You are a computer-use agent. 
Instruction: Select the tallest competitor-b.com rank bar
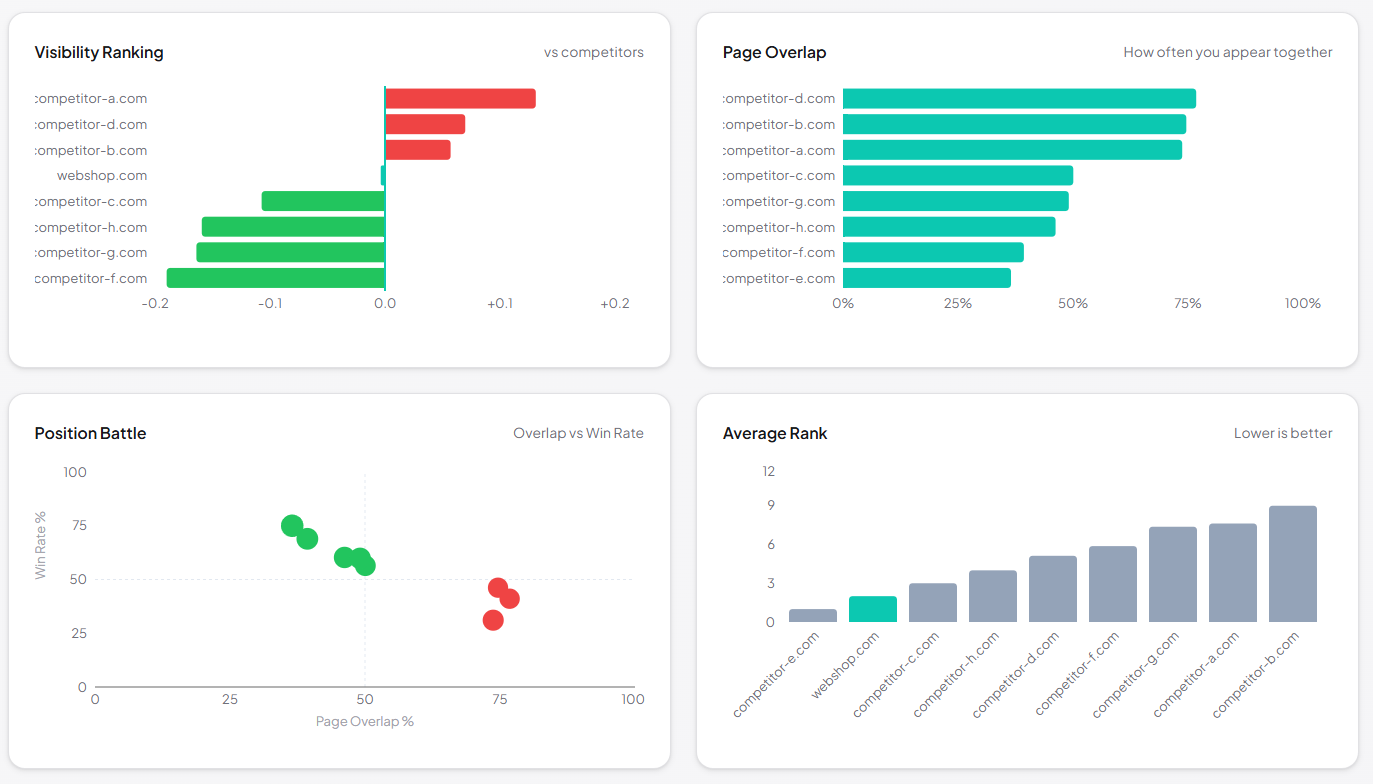click(1293, 562)
